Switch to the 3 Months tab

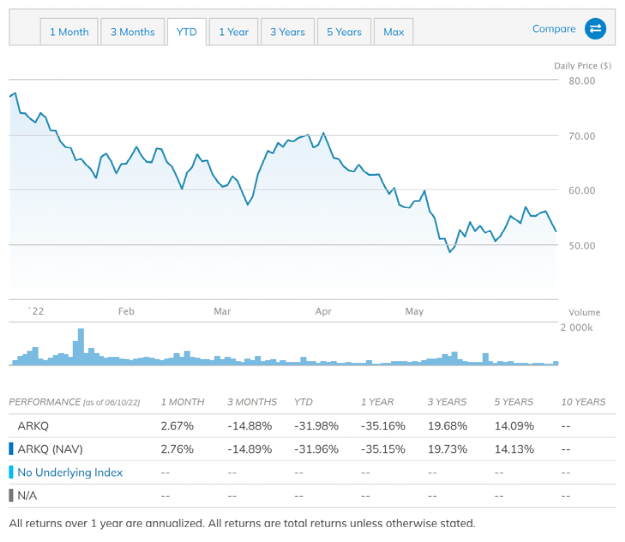[x=133, y=32]
